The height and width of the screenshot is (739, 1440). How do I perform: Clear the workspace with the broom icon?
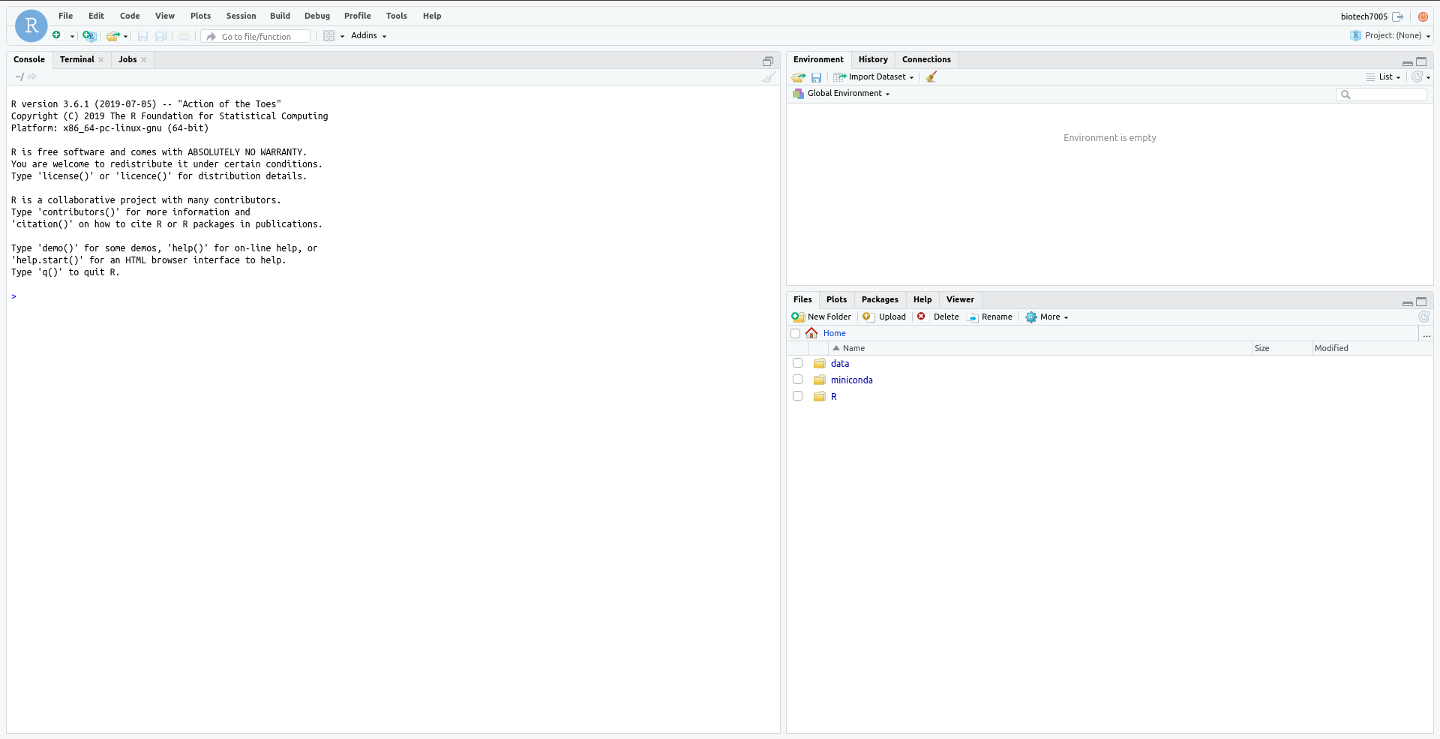pyautogui.click(x=932, y=76)
